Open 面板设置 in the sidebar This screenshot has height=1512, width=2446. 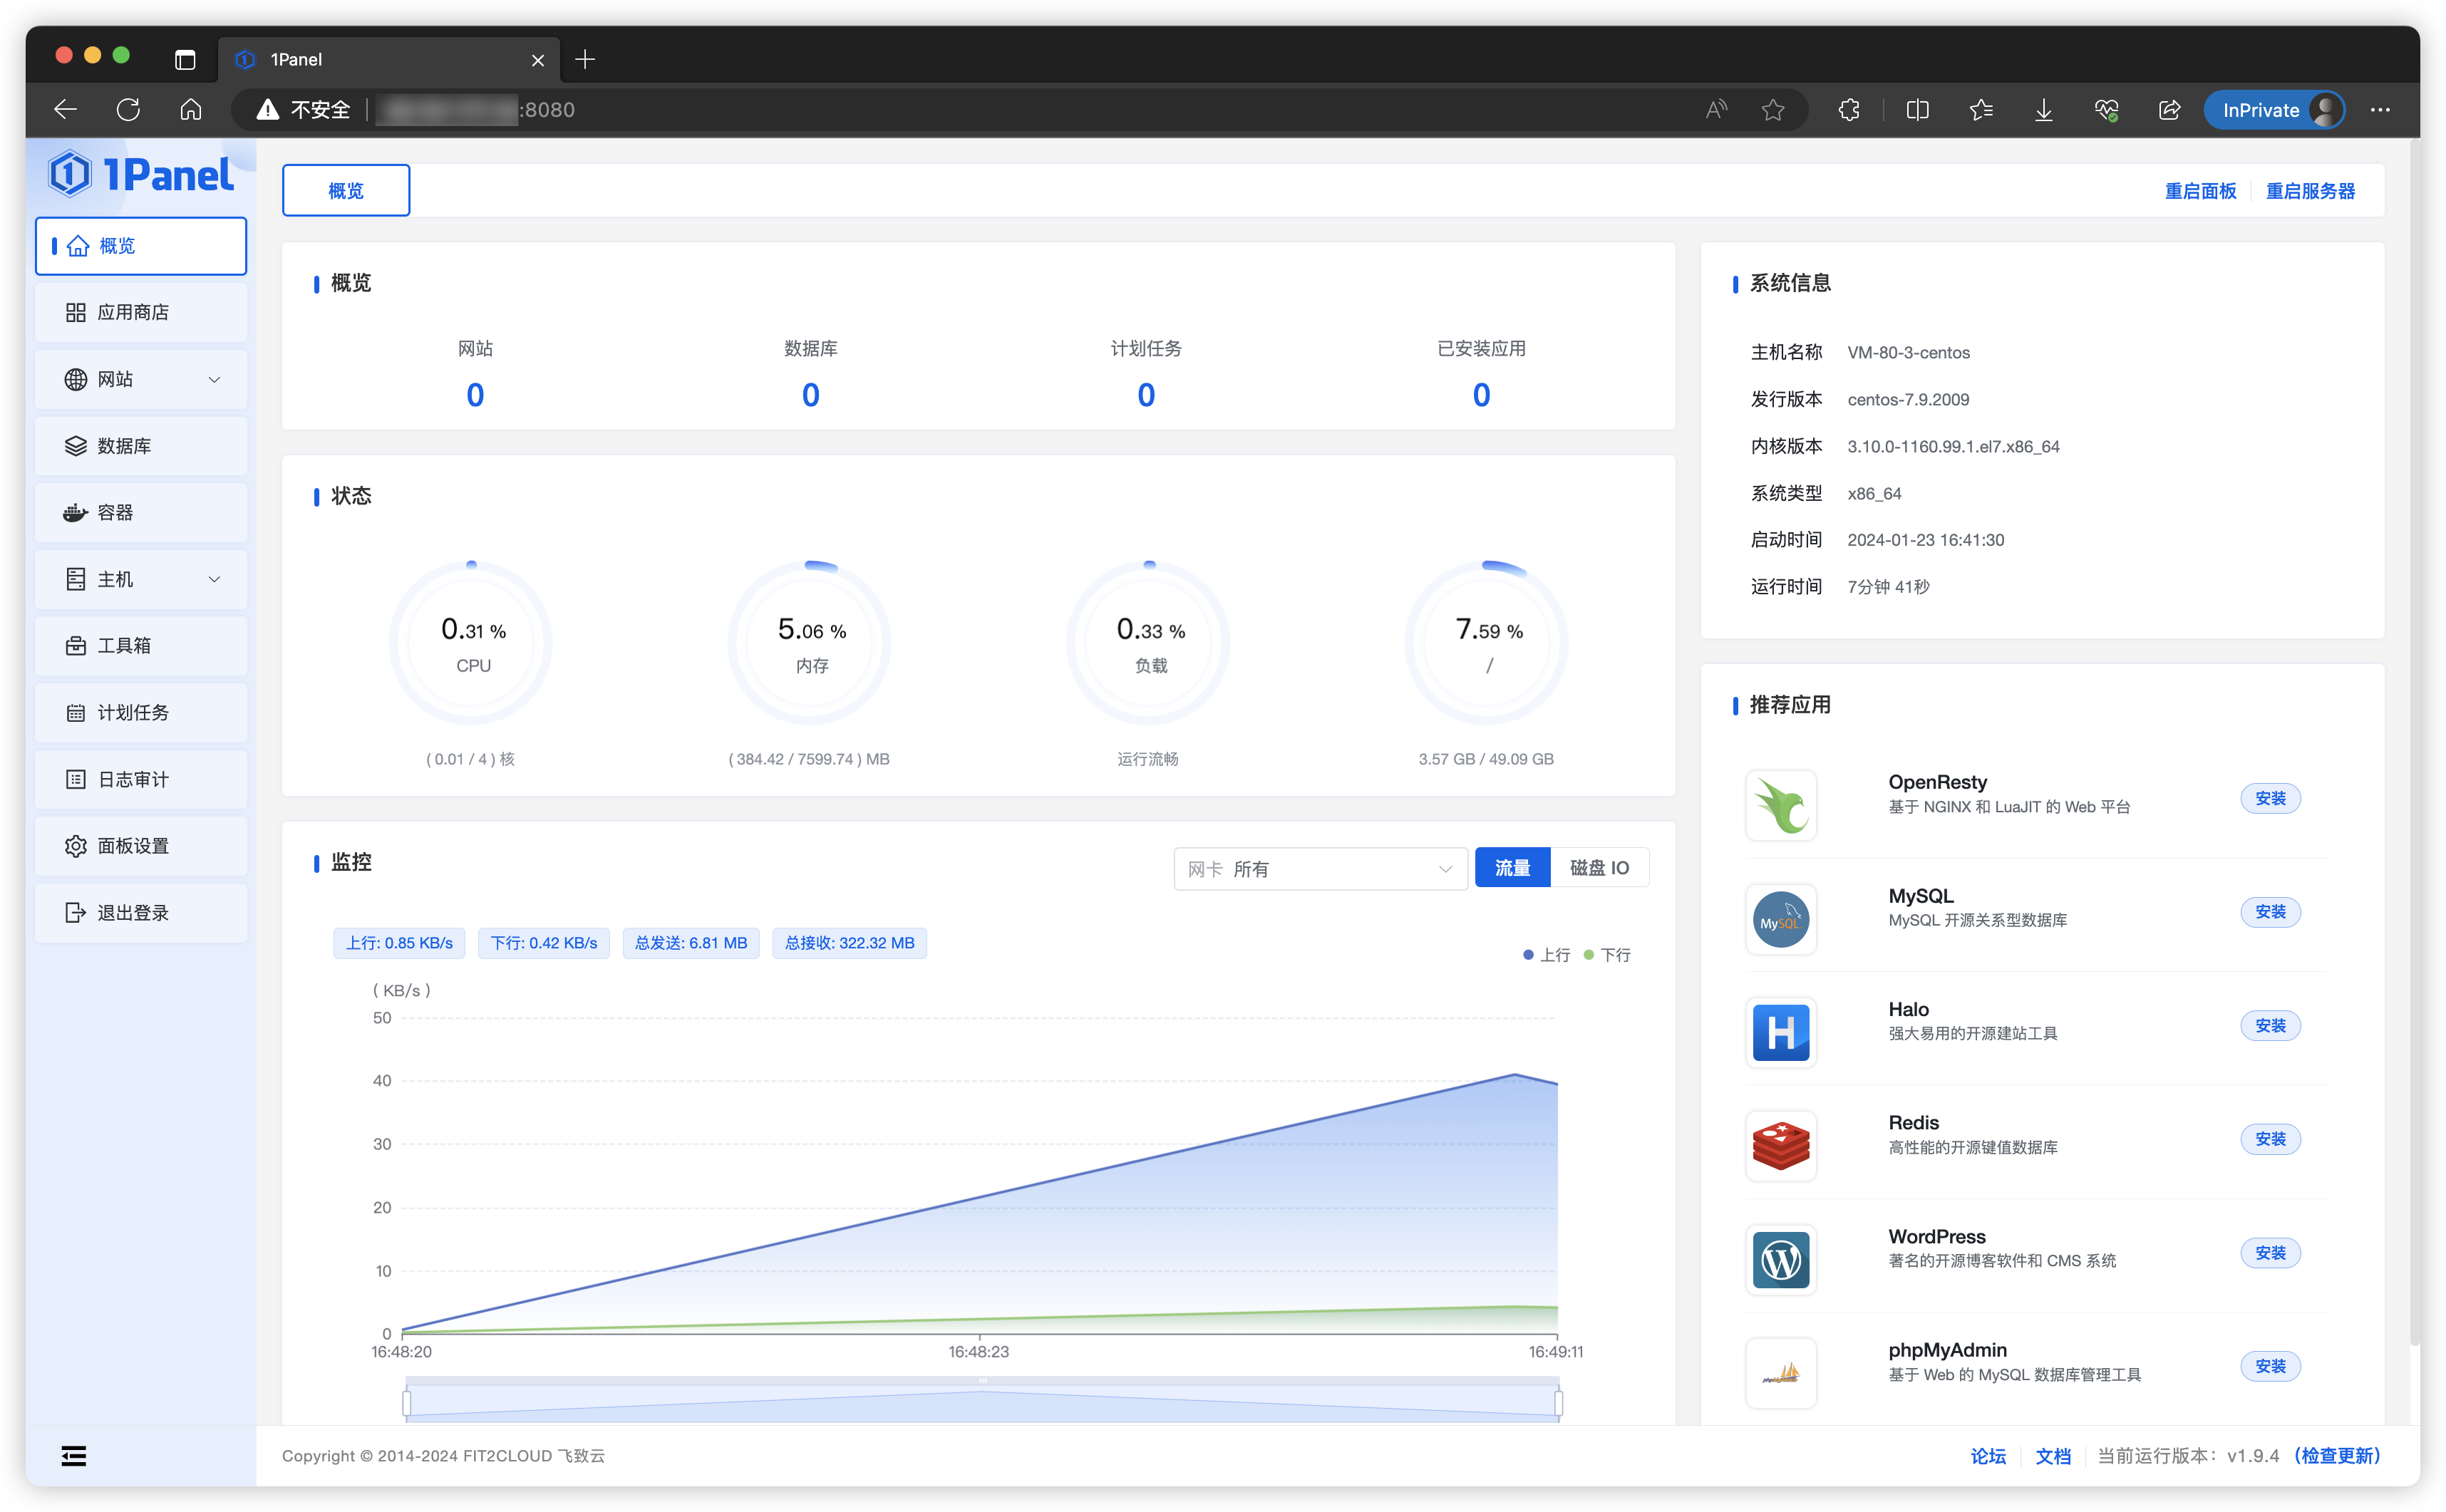tap(141, 846)
